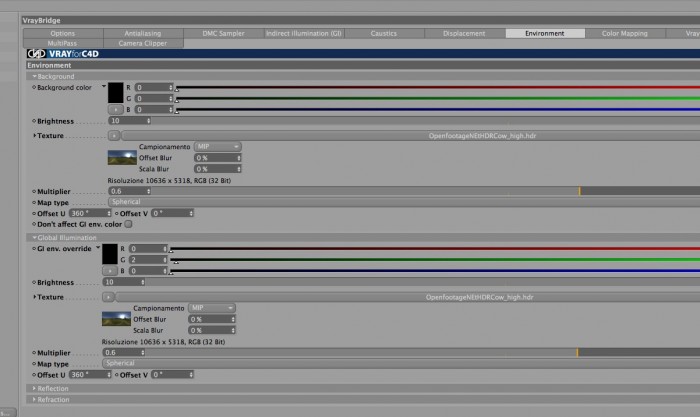Switch to the Color Mapping tab
The image size is (700, 417).
[625, 33]
